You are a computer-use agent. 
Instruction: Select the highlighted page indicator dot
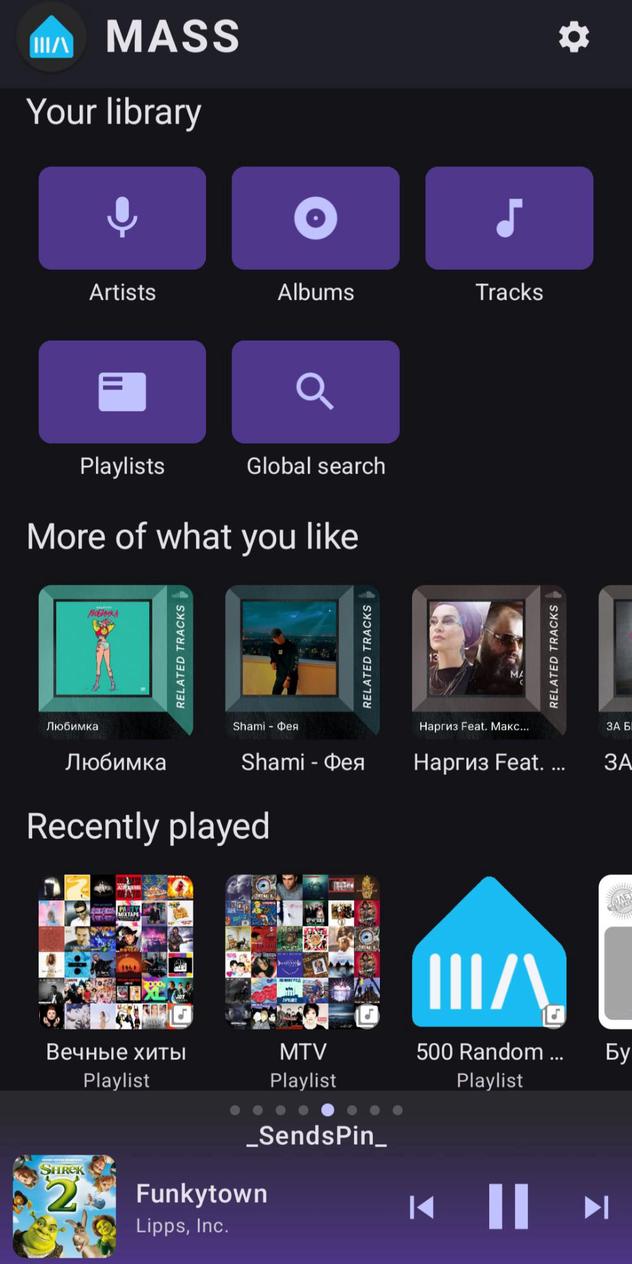point(327,1110)
